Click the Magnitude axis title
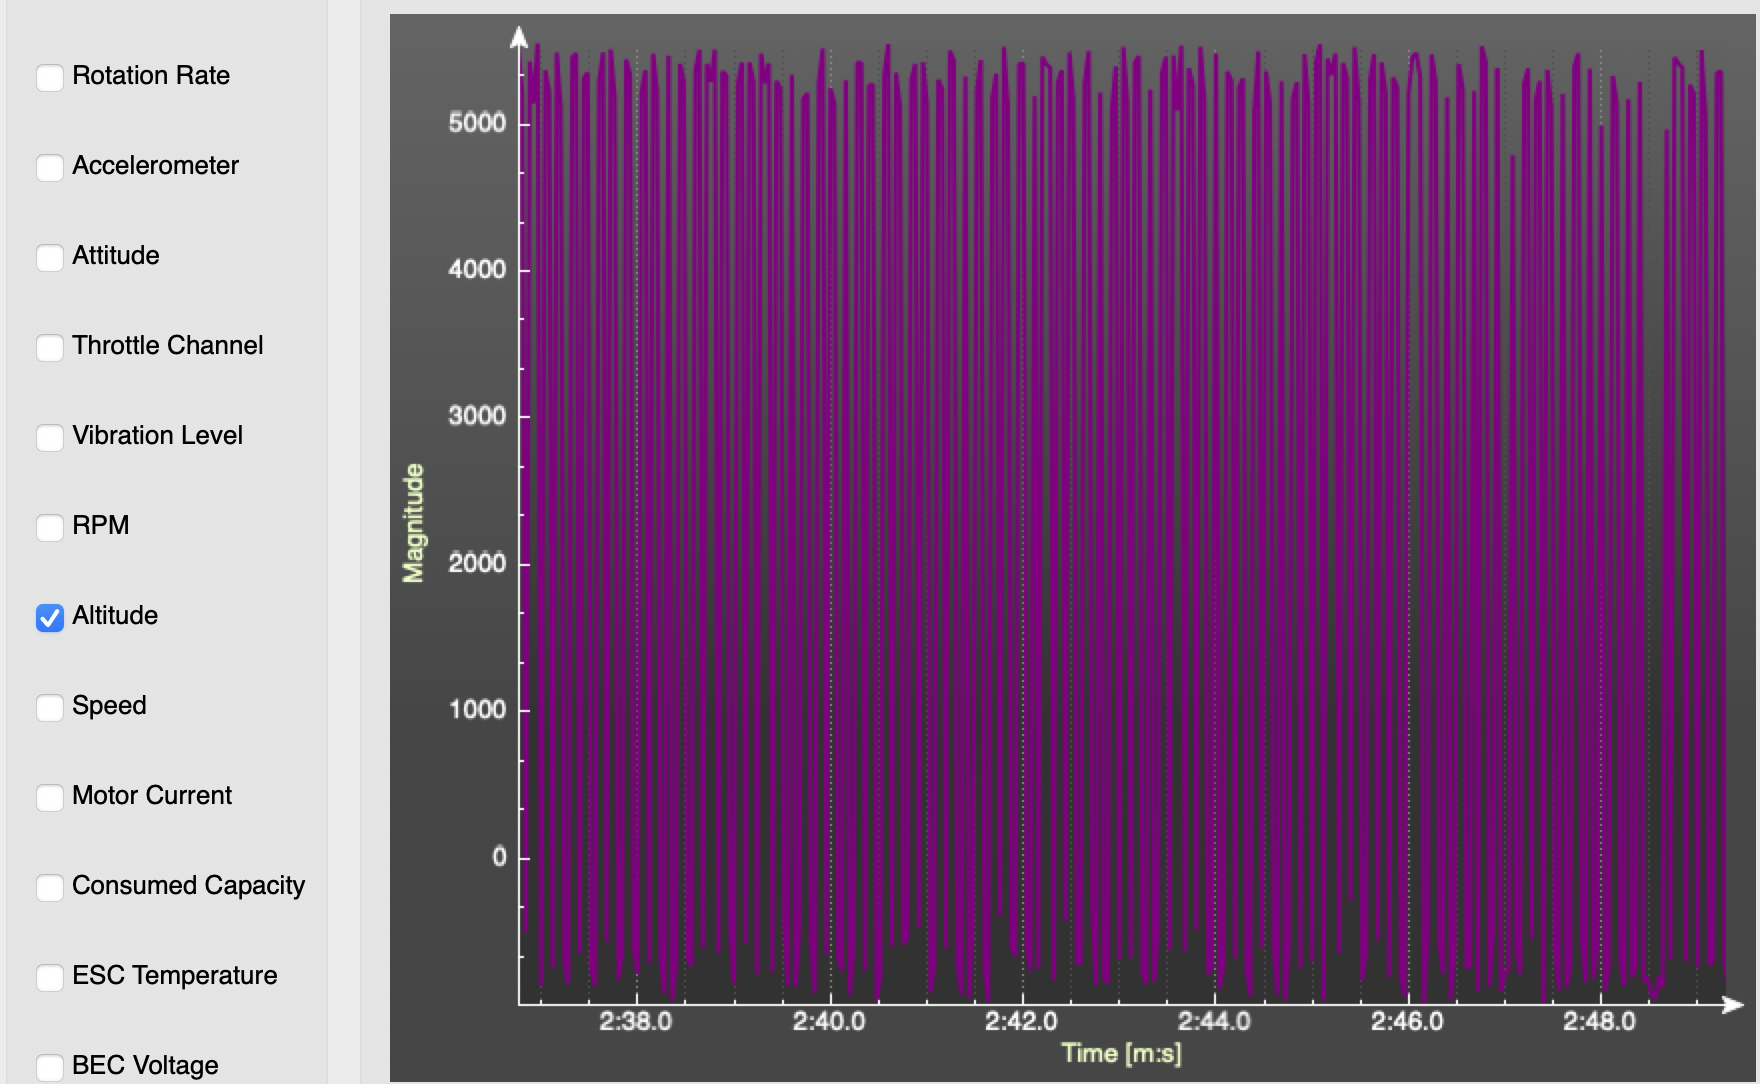 click(x=413, y=523)
